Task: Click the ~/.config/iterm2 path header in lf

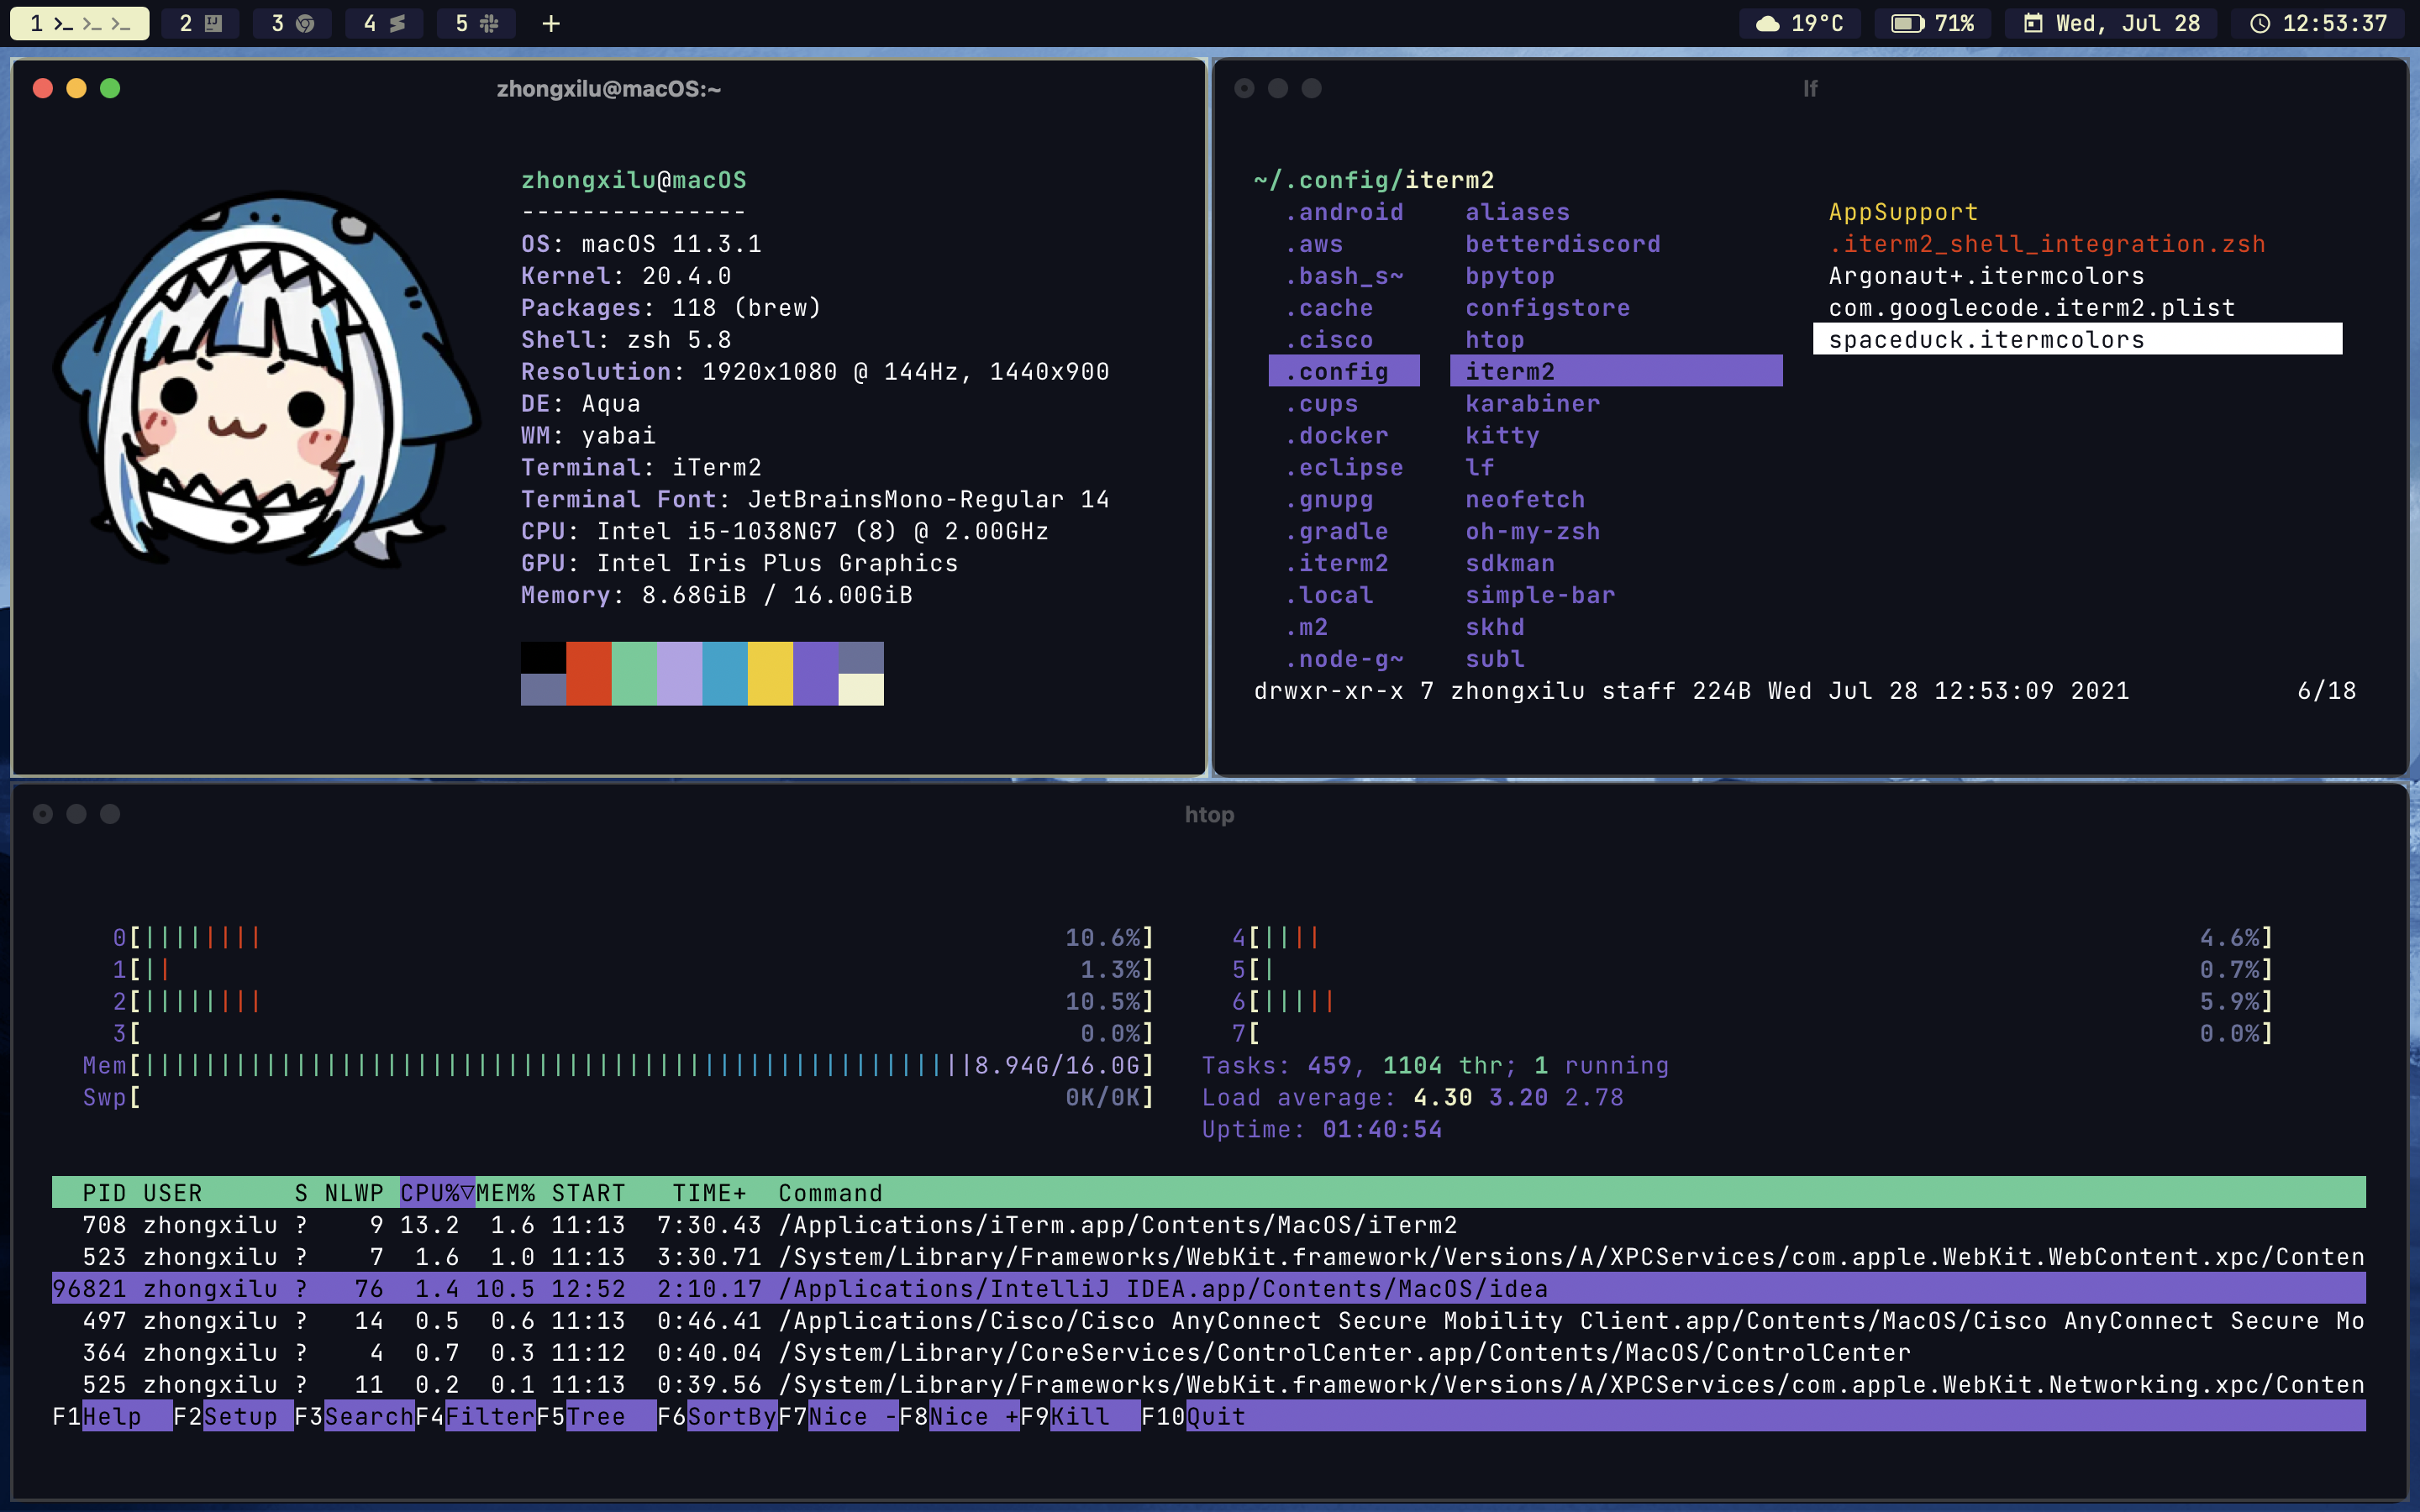Action: coord(1374,180)
